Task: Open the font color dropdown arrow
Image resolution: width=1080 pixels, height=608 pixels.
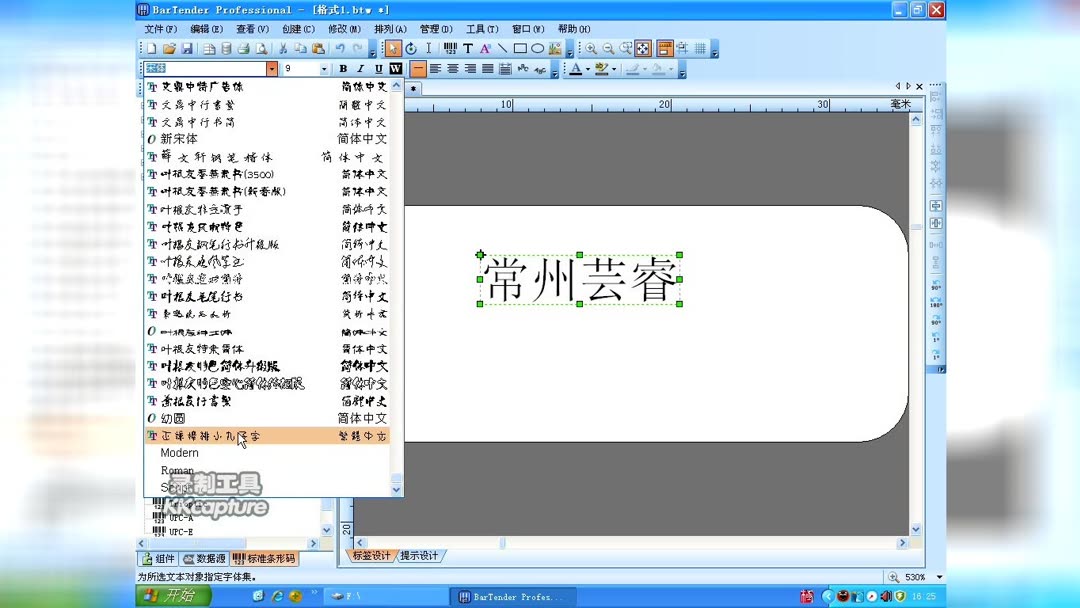Action: pos(586,68)
